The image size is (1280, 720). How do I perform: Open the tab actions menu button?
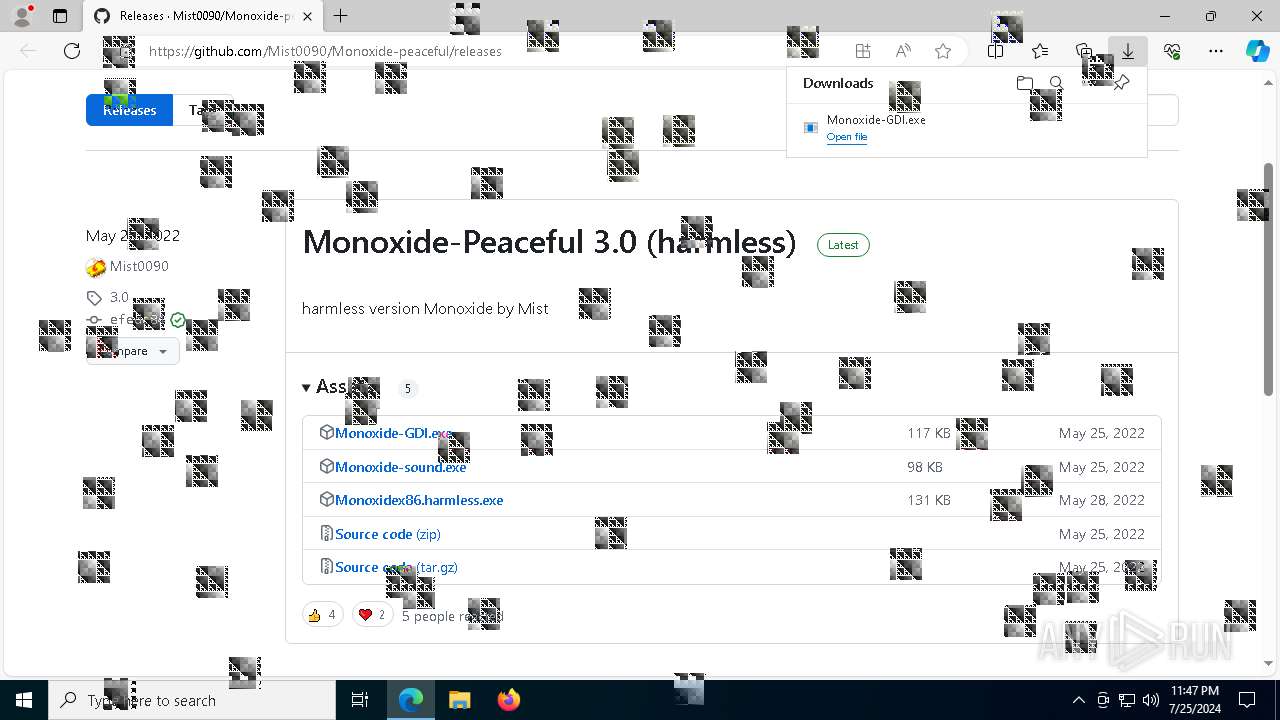coord(60,16)
